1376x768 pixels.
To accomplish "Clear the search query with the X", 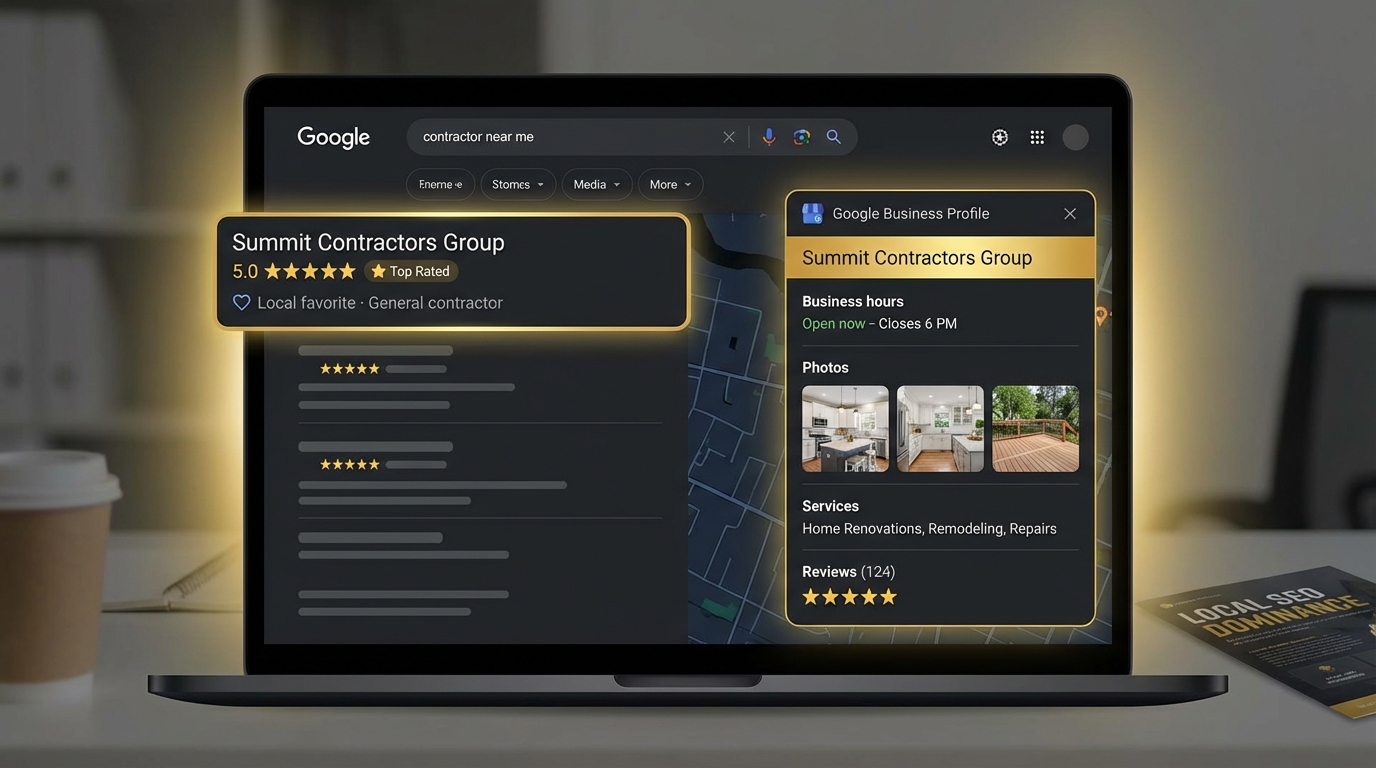I will tap(729, 136).
